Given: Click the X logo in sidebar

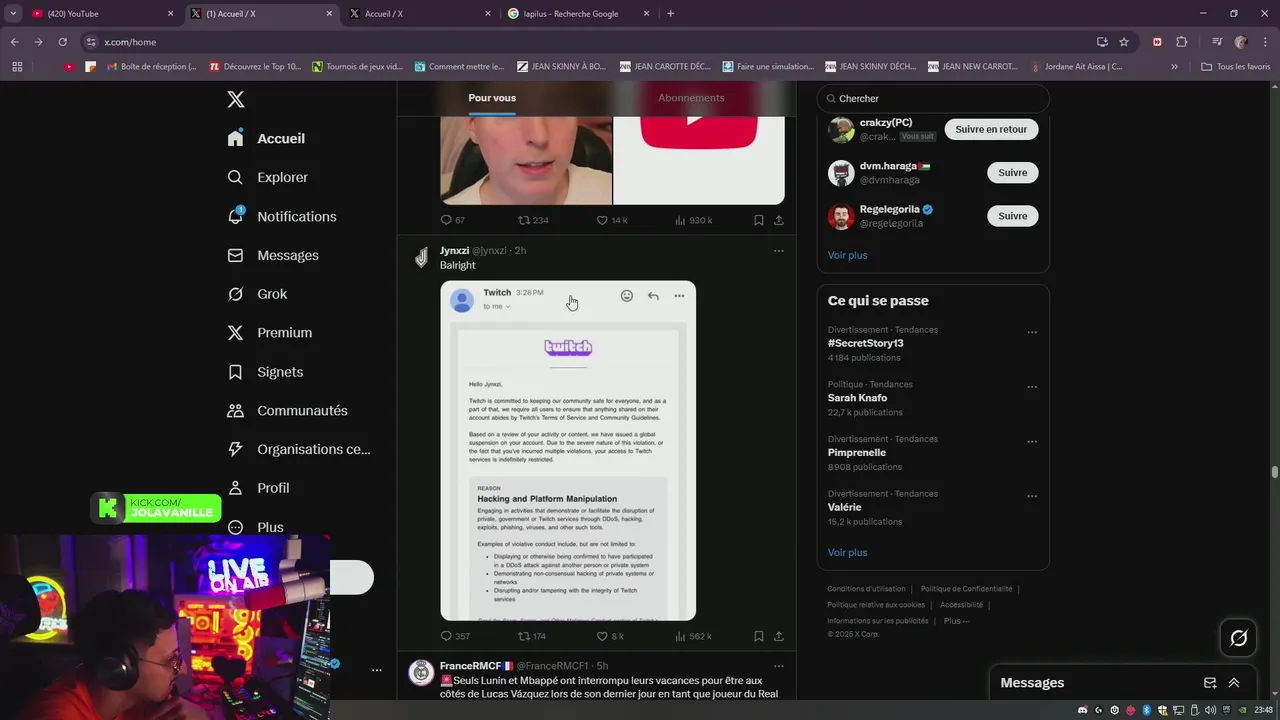Looking at the screenshot, I should pyautogui.click(x=236, y=99).
